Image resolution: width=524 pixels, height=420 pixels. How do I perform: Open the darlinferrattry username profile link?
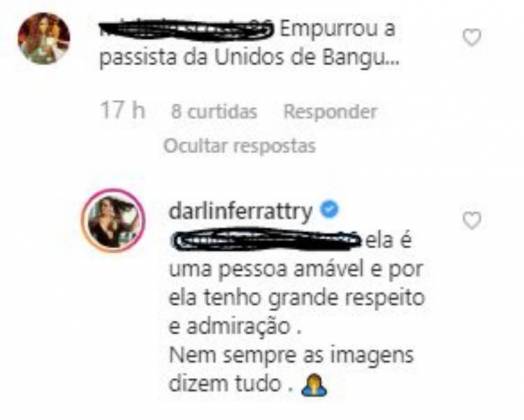pos(241,211)
